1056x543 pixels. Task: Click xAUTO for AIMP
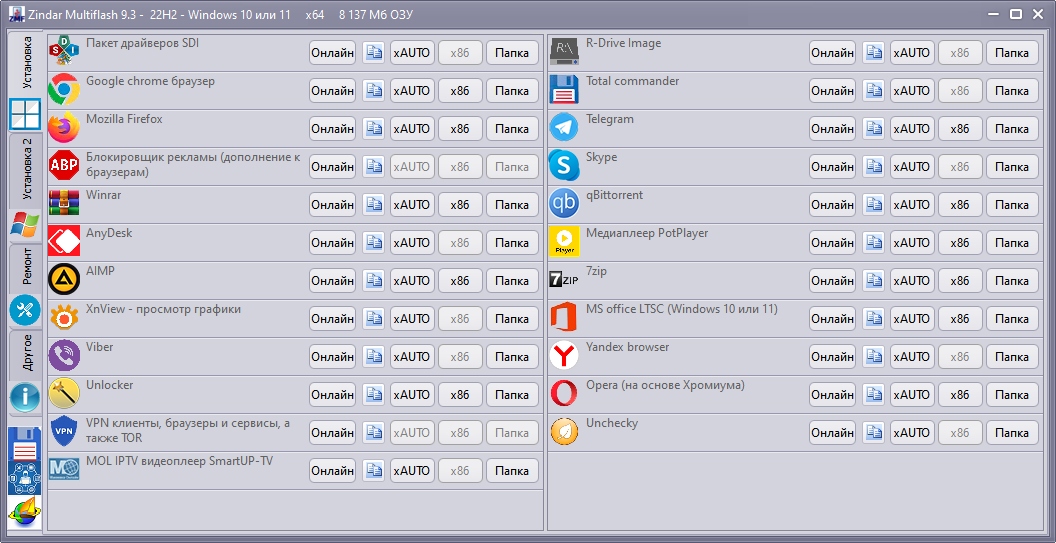coord(412,280)
